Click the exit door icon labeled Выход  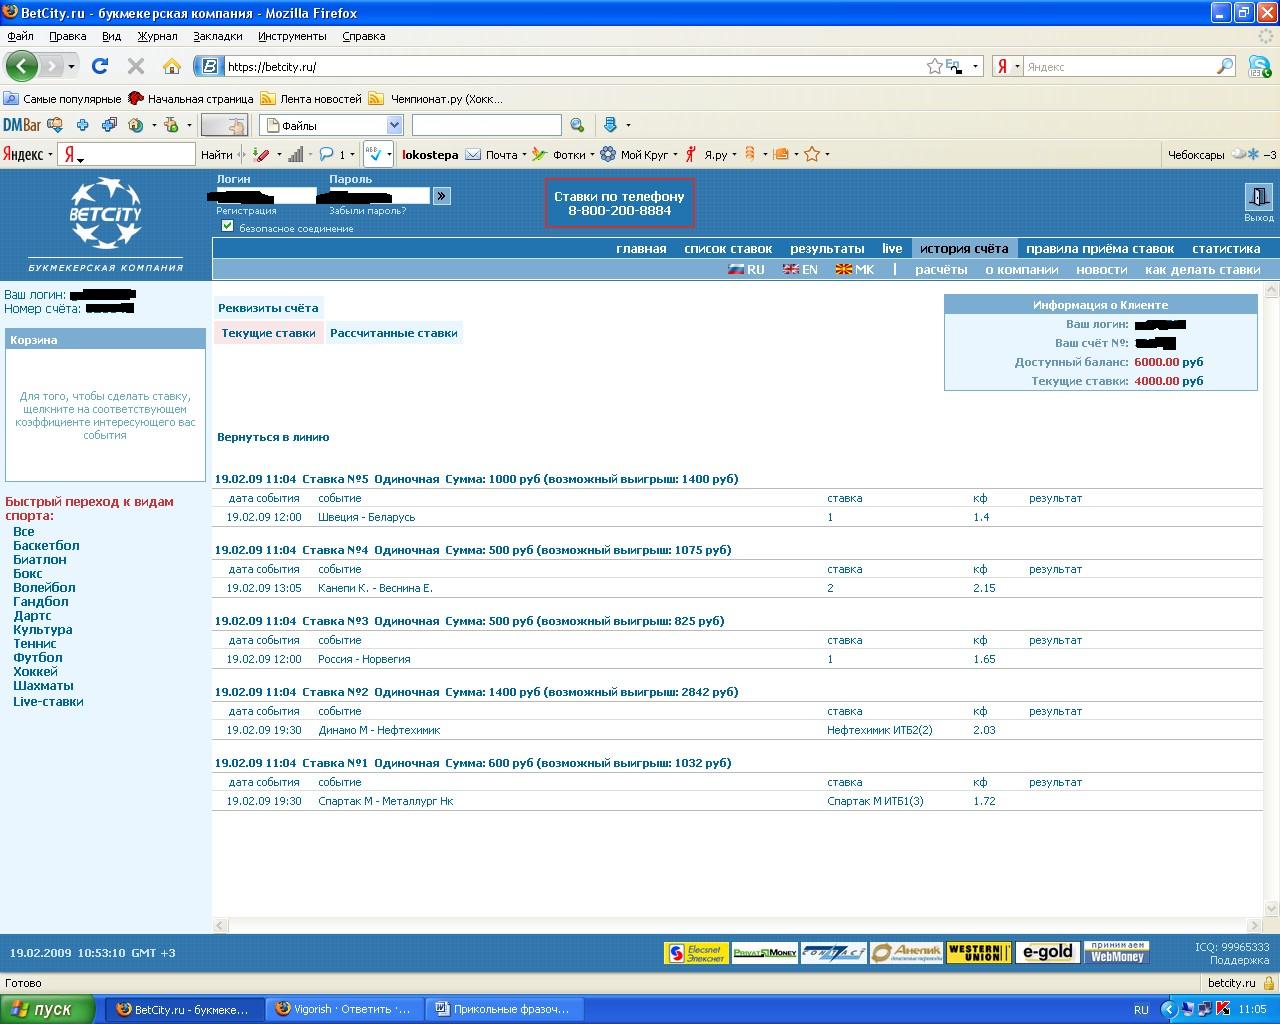coord(1258,197)
